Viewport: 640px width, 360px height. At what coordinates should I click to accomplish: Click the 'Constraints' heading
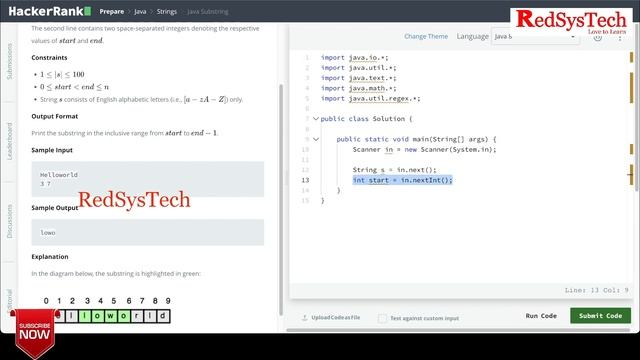tap(49, 58)
